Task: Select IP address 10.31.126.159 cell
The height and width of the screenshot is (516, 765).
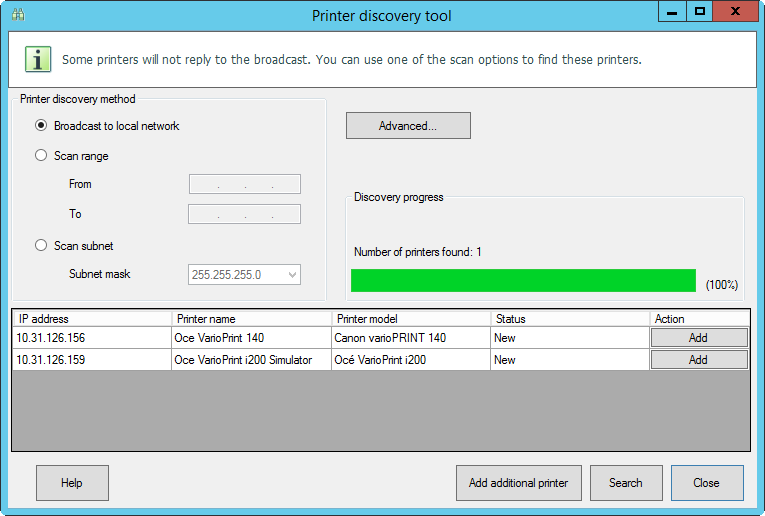Action: click(92, 360)
